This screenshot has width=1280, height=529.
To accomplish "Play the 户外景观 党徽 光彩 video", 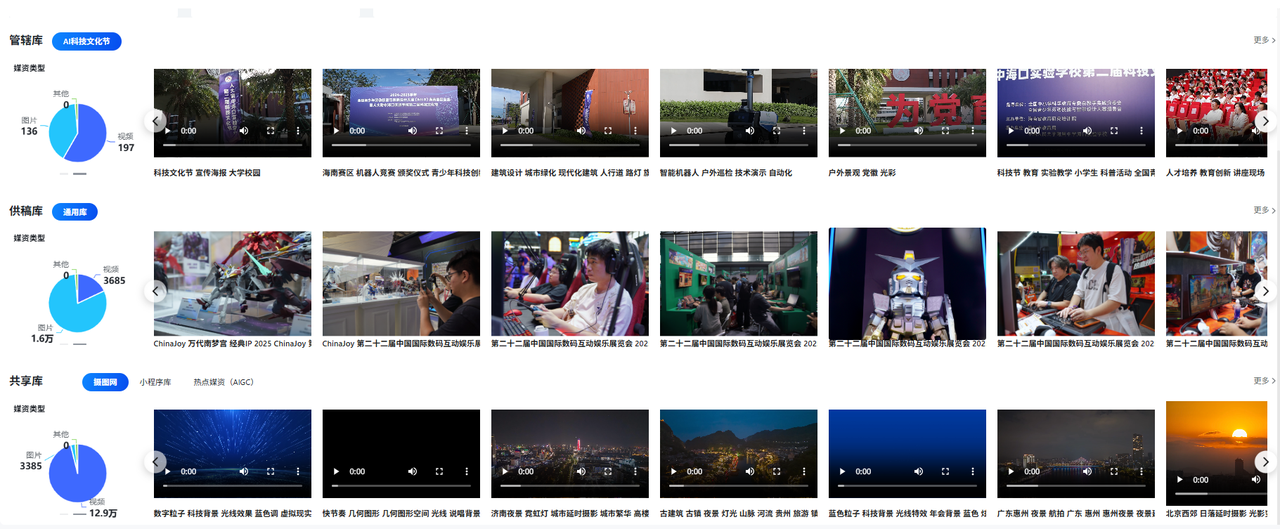I will pos(844,131).
